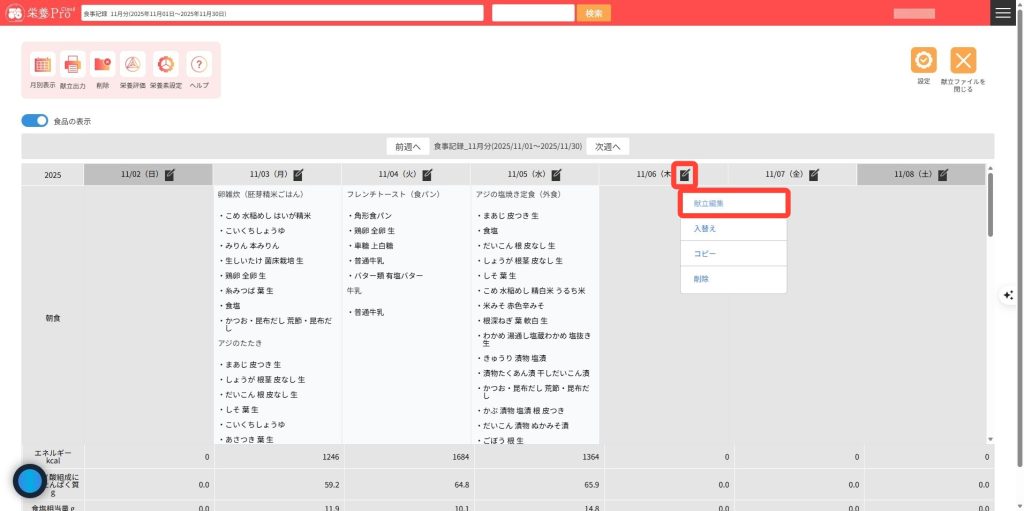Screen dimensions: 1024x511
Task: Go to next week (次週へ)
Action: (608, 147)
